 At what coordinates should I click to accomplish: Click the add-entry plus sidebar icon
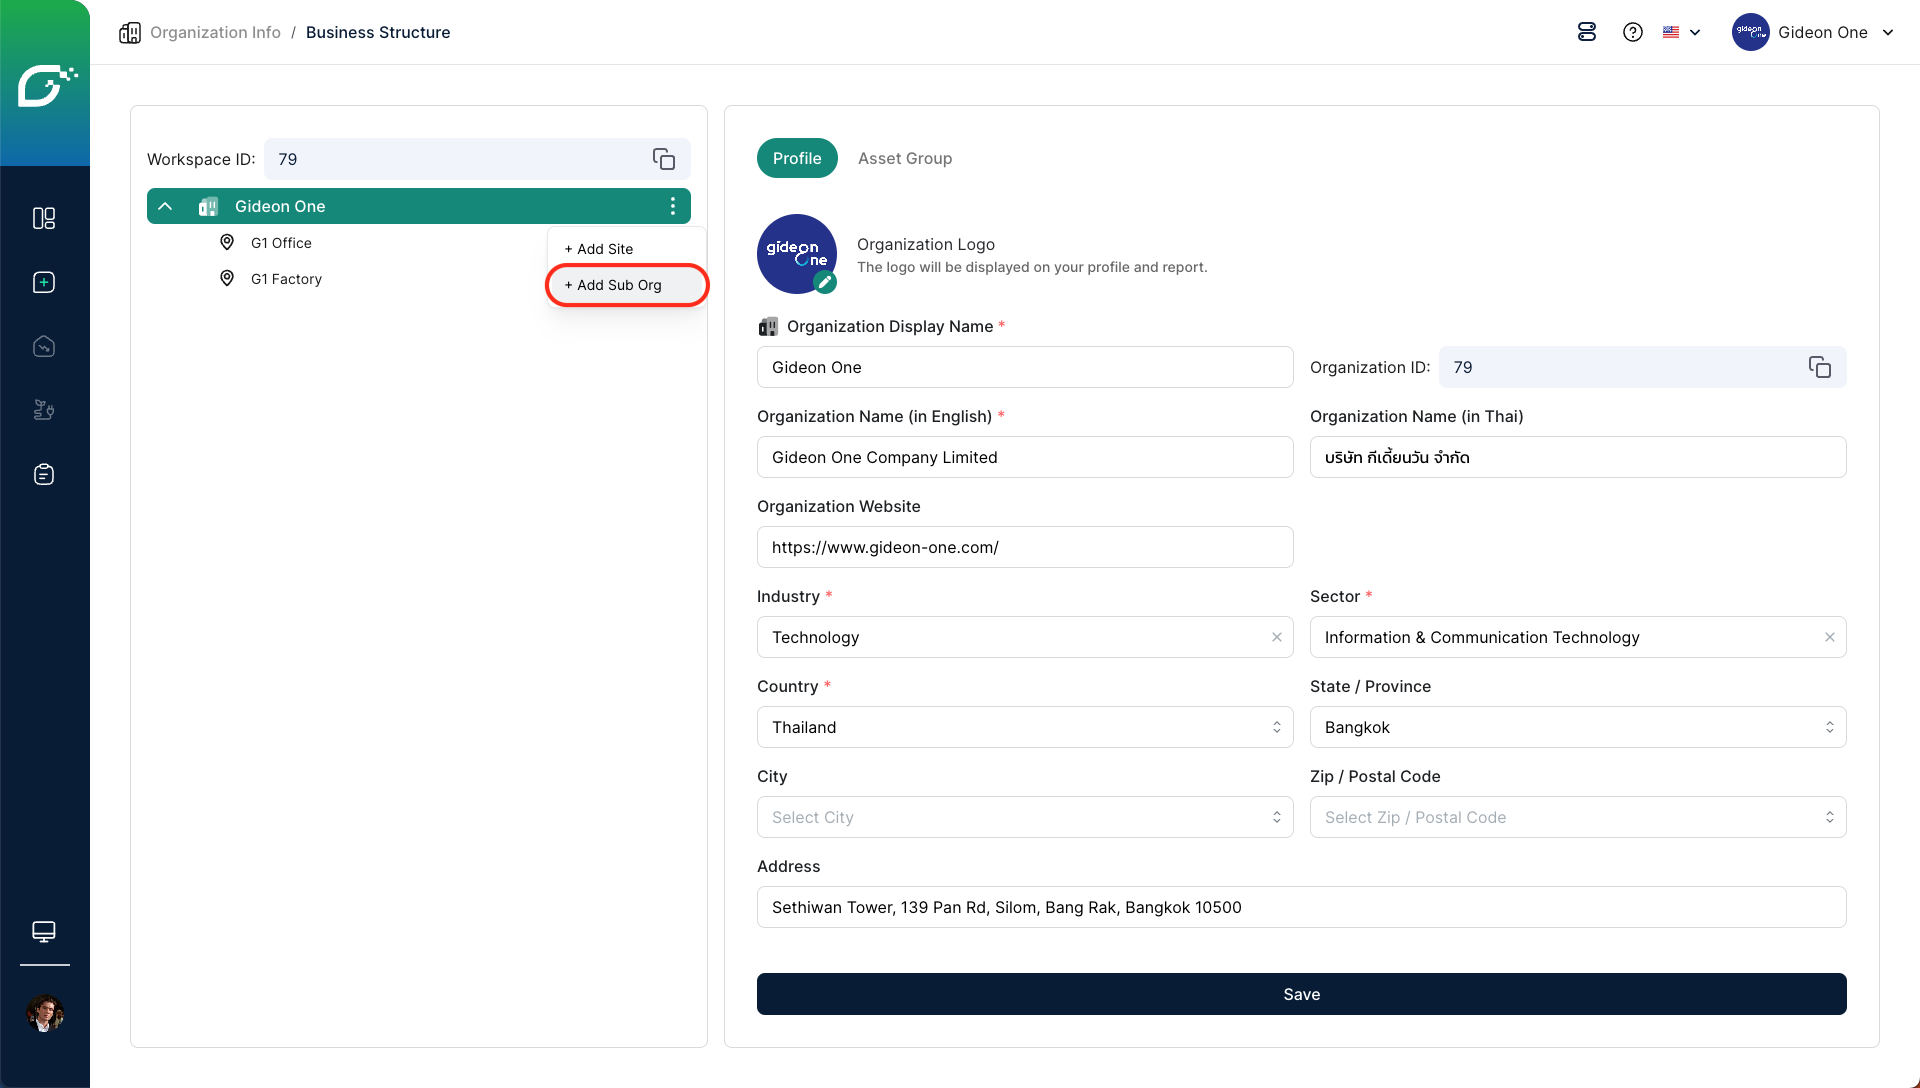44,282
